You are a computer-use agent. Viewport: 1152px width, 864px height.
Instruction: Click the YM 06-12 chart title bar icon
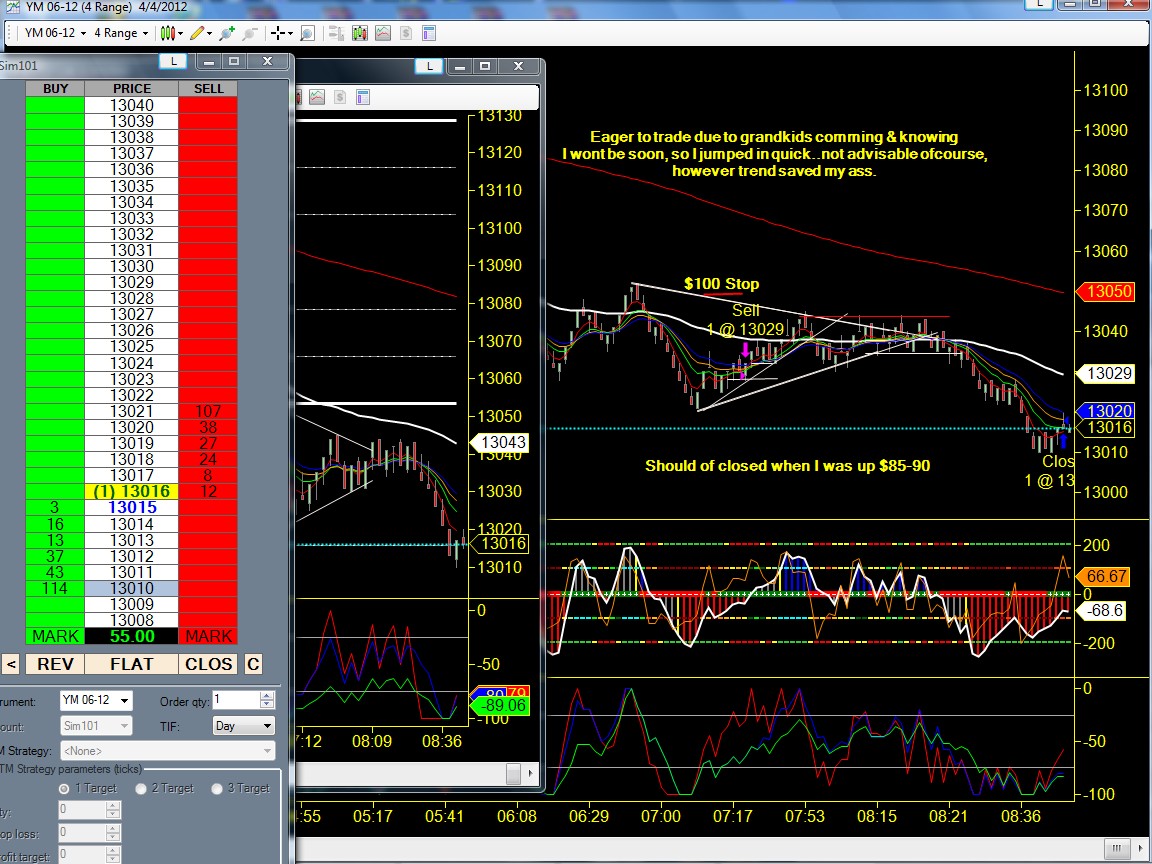[x=12, y=7]
